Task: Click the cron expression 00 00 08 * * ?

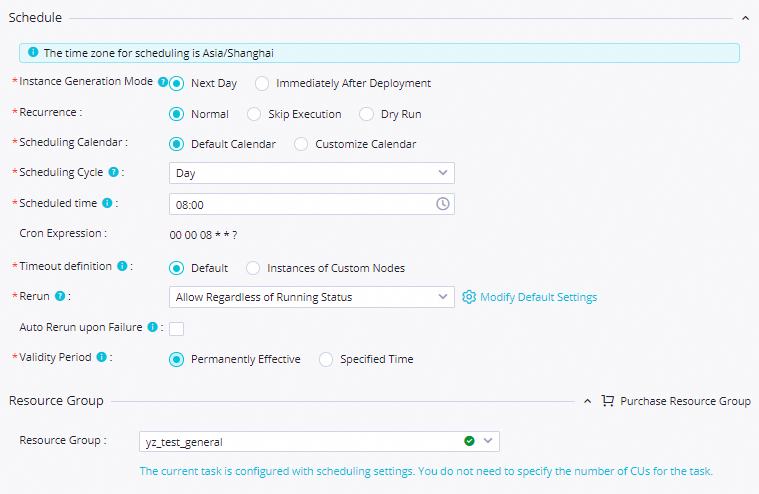Action: tap(203, 235)
